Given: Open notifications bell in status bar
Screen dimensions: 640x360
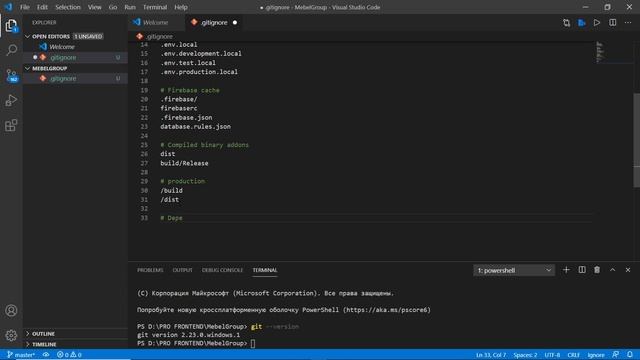Looking at the screenshot, I should [x=630, y=355].
